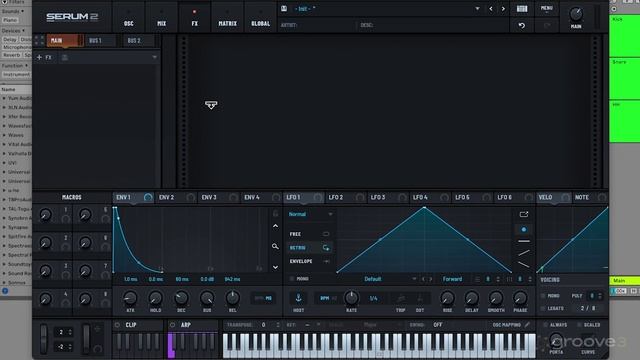Enable the porta ALWAYS checkbox
Image resolution: width=640 pixels, height=360 pixels.
point(545,325)
